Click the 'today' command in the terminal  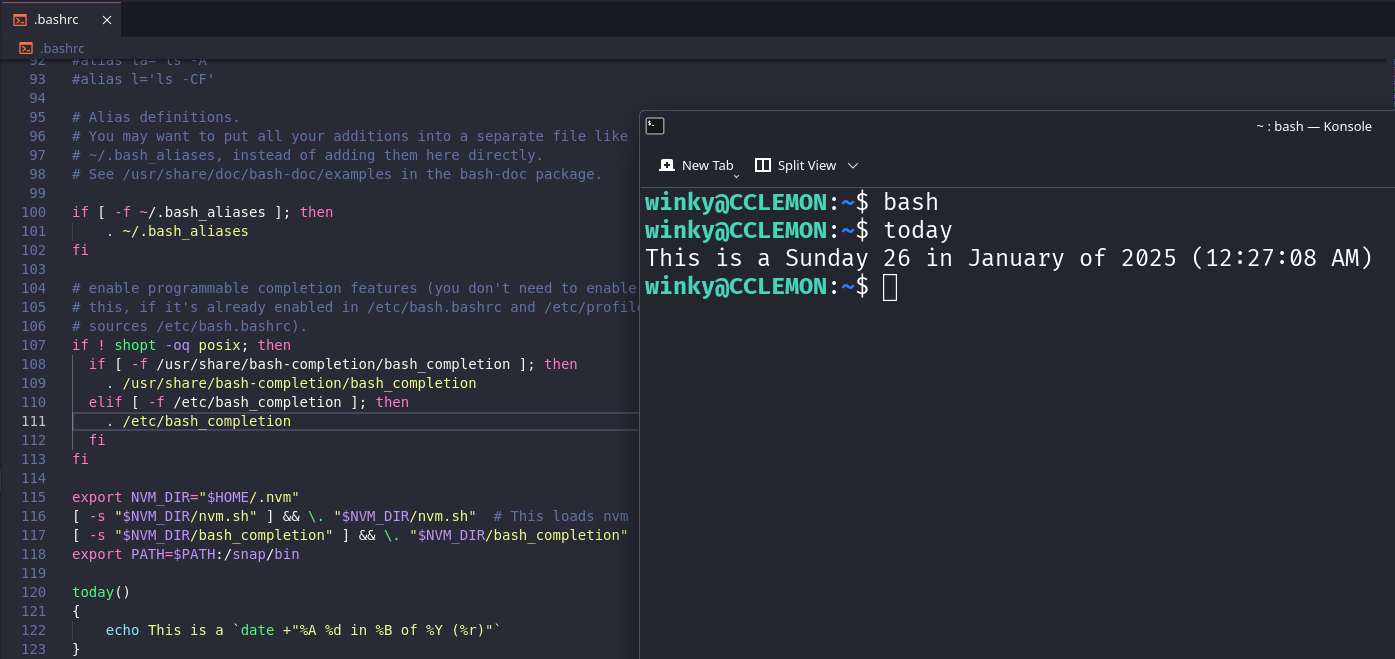(x=917, y=231)
